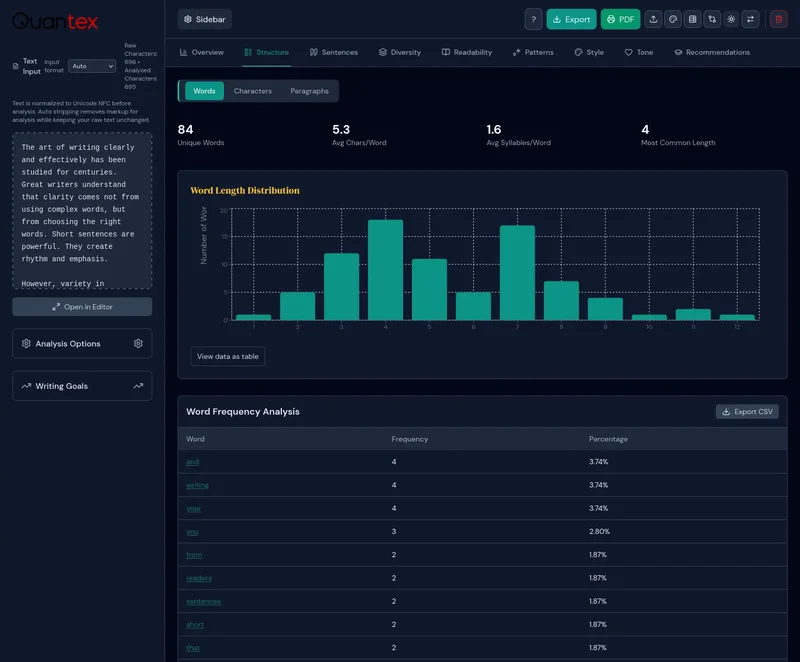The width and height of the screenshot is (800, 662).
Task: Click the Export CSV button
Action: (747, 412)
